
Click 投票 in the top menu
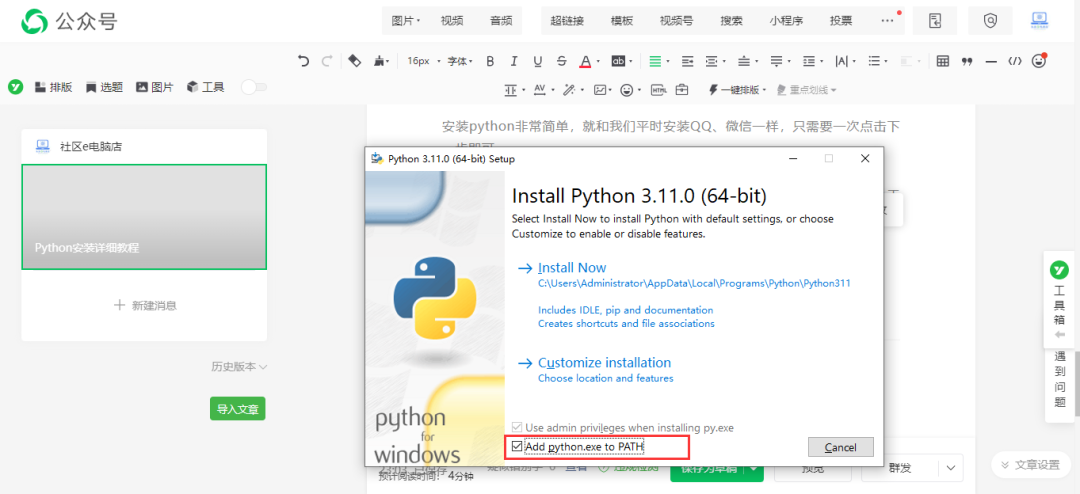tap(841, 21)
